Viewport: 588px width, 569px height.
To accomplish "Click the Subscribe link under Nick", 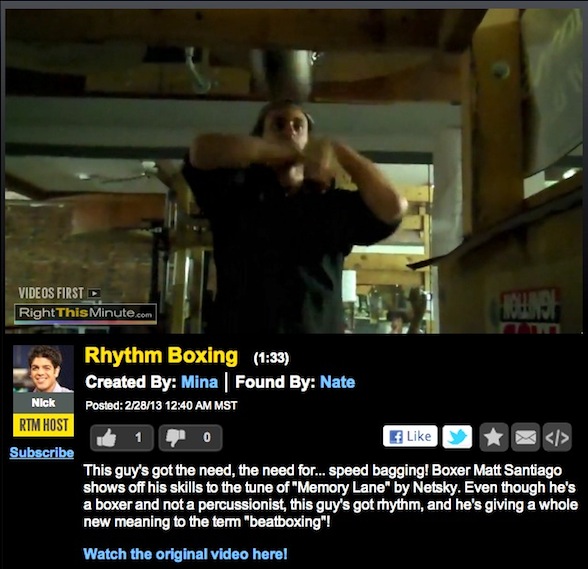I will click(x=42, y=452).
